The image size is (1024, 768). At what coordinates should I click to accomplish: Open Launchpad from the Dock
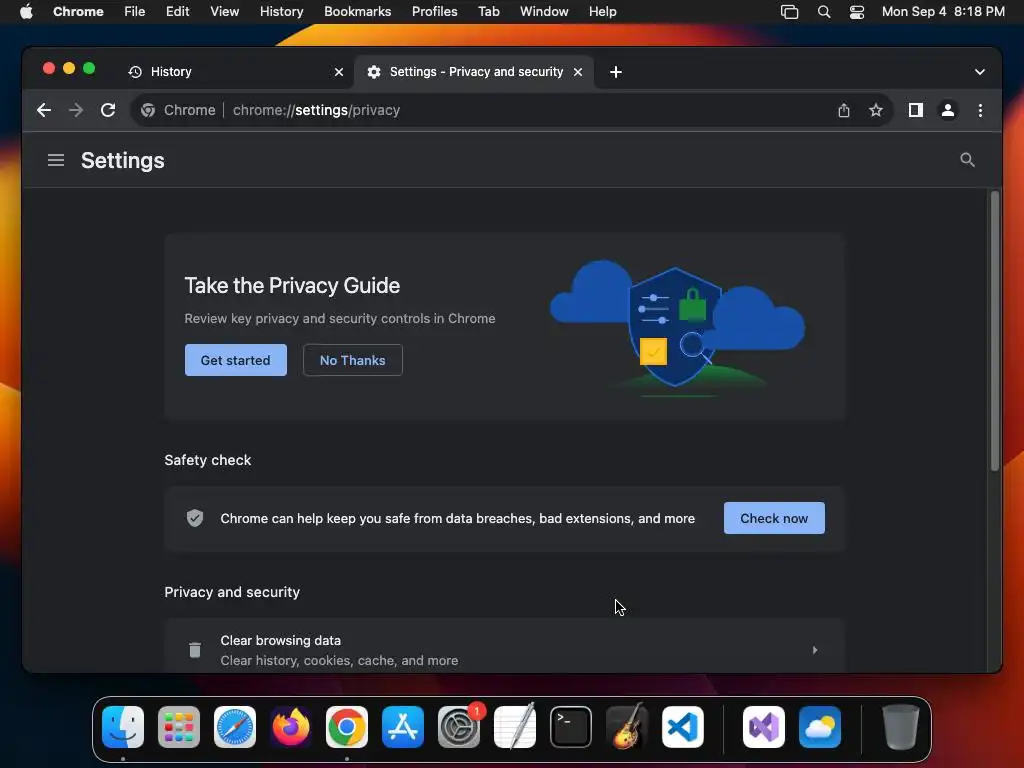tap(179, 727)
